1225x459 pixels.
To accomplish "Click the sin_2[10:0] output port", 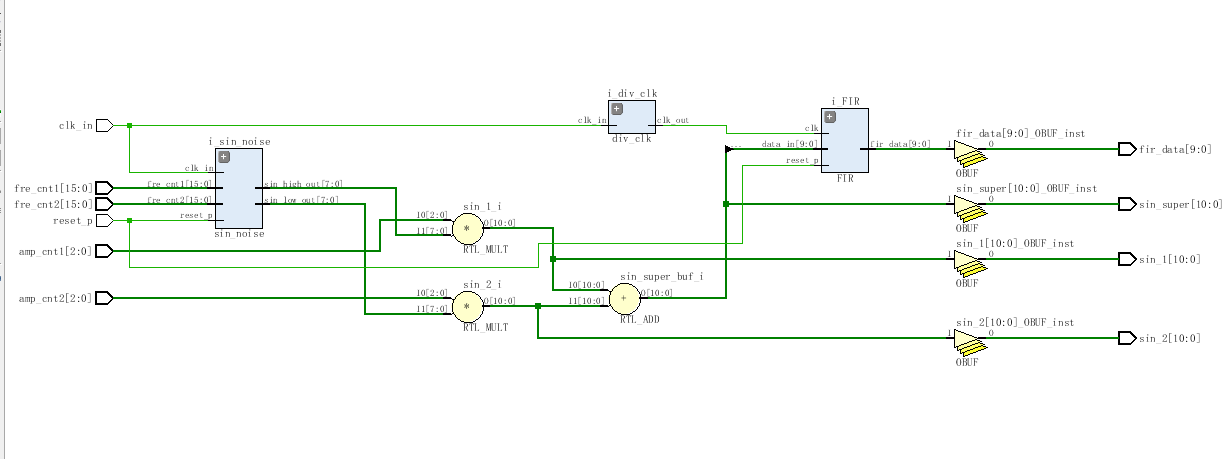I will (x=1127, y=339).
